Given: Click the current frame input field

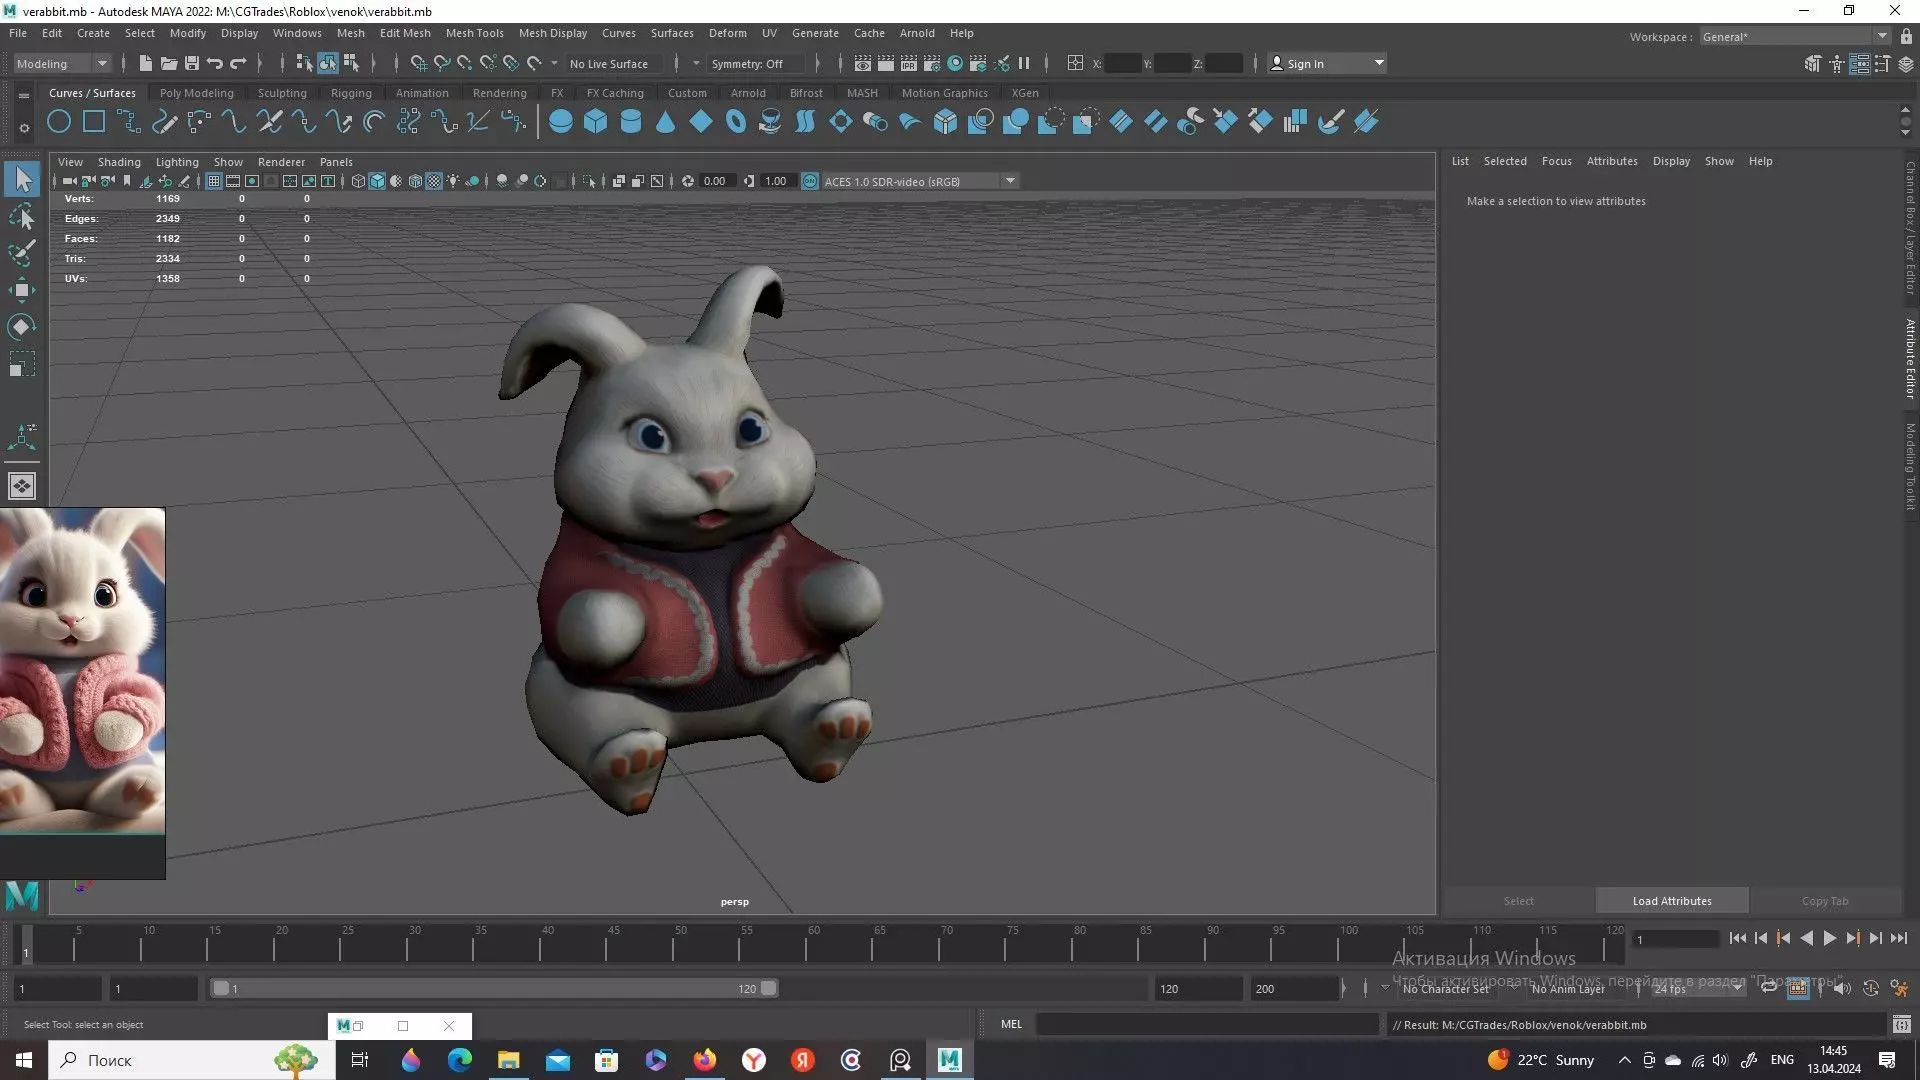Looking at the screenshot, I should point(1677,939).
